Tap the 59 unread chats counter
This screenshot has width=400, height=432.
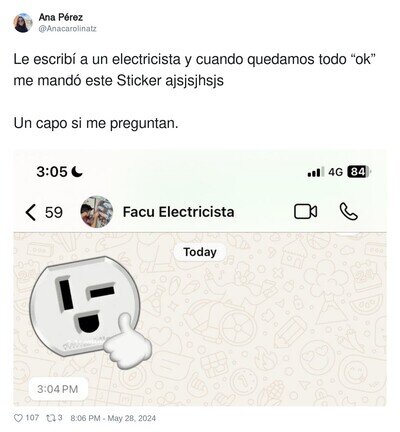pos(54,212)
